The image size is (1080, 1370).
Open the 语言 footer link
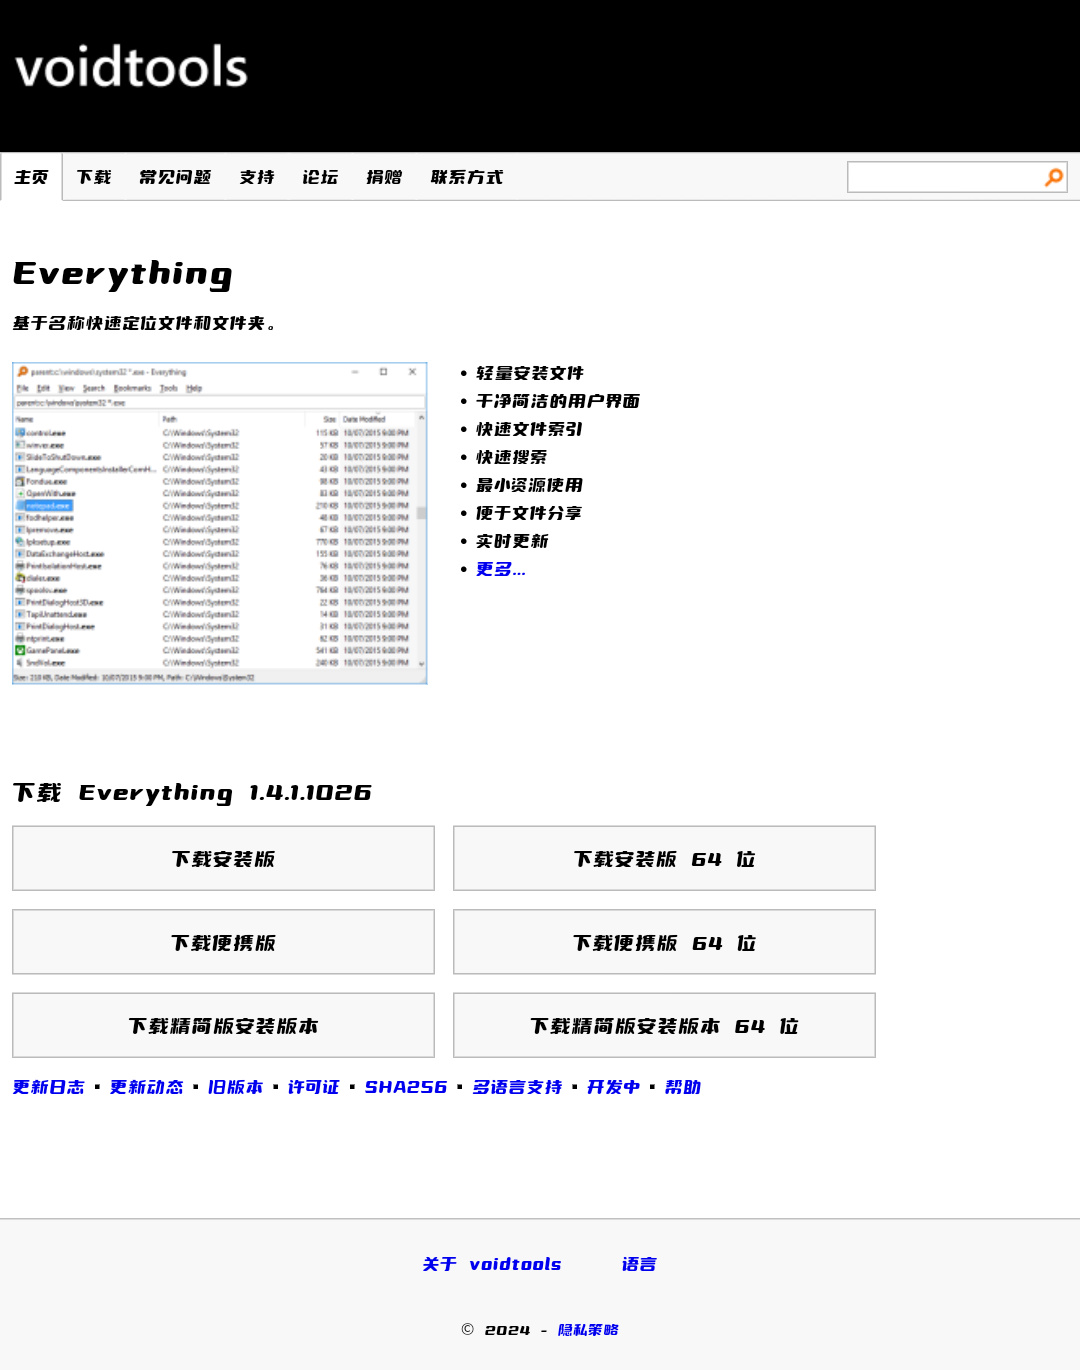(x=639, y=1264)
